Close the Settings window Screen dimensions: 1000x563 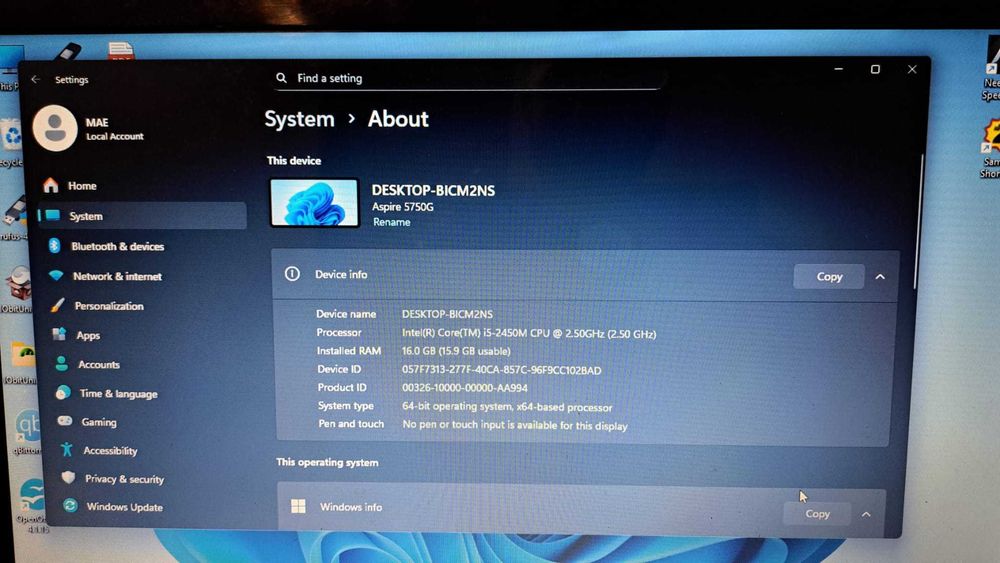coord(912,69)
